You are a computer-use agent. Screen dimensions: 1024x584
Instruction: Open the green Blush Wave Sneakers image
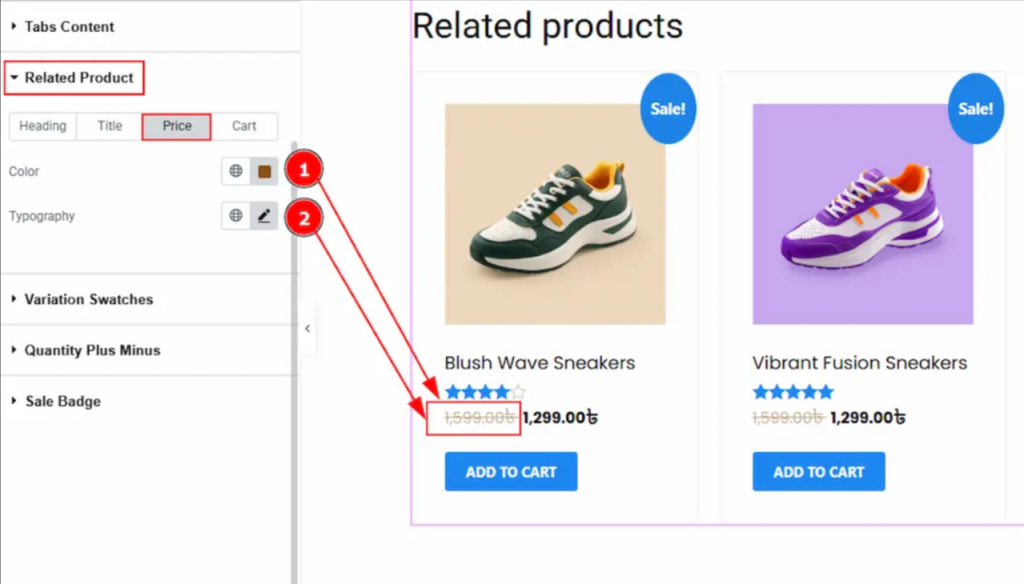555,214
